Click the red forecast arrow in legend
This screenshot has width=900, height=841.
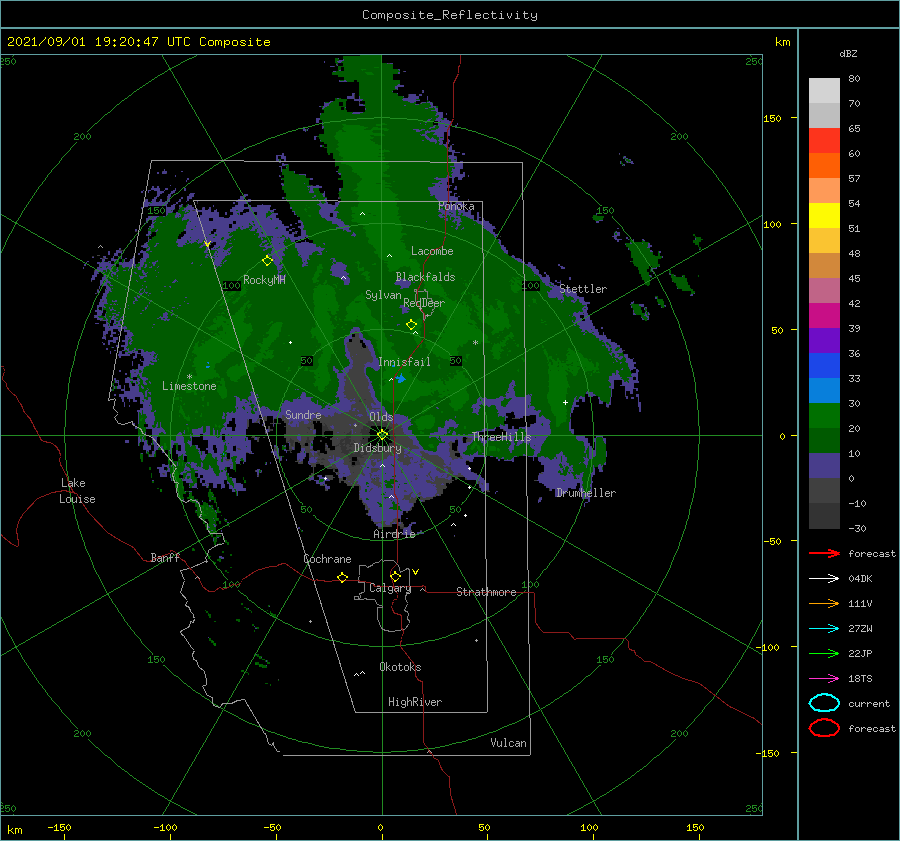pyautogui.click(x=824, y=553)
